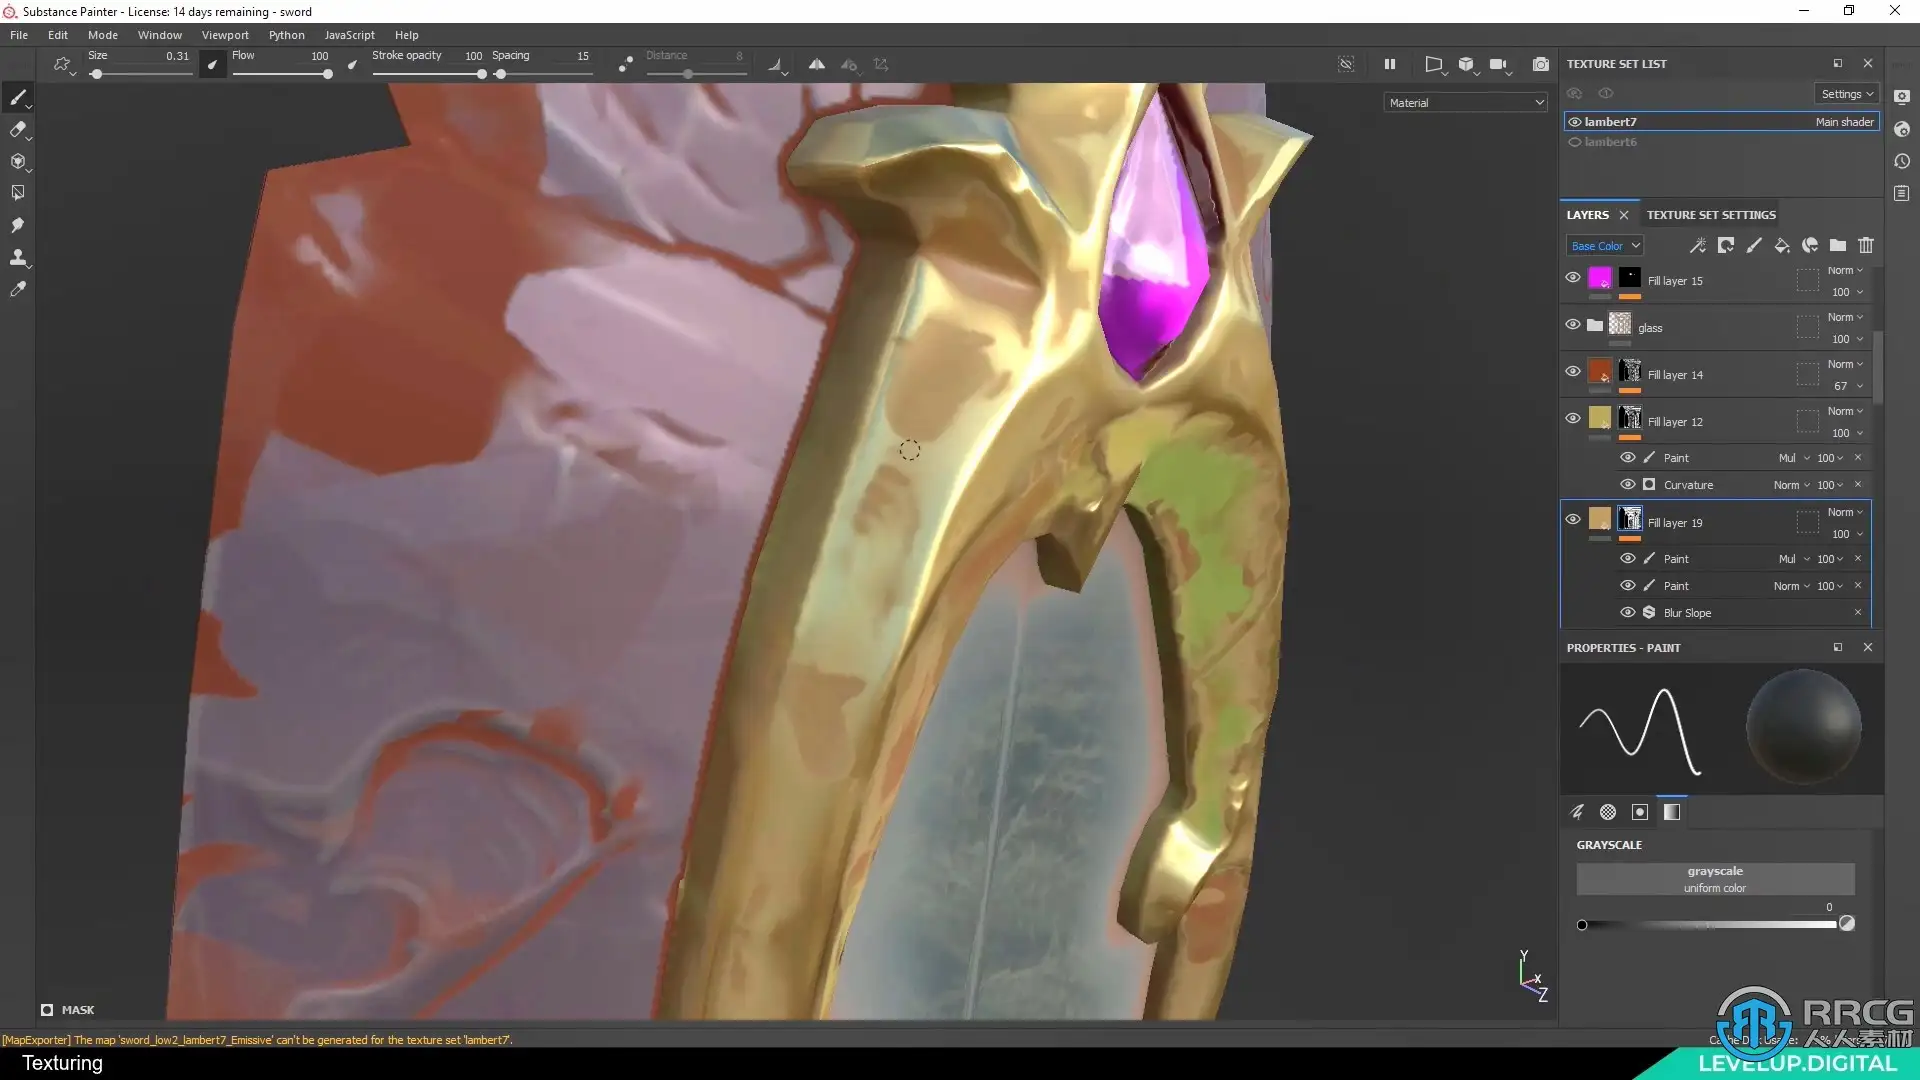Open the Base Color channel dropdown
Viewport: 1920px width, 1080px height.
coord(1604,246)
